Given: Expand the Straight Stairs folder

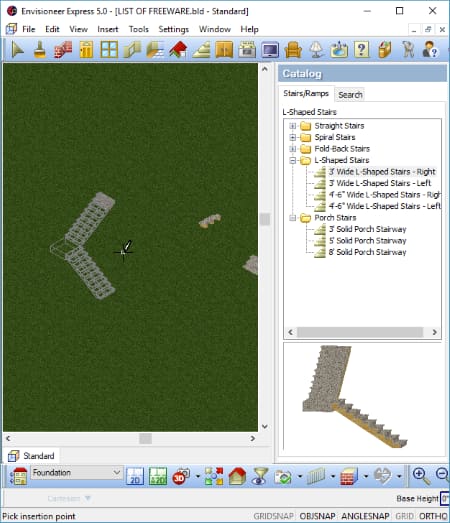Looking at the screenshot, I should pyautogui.click(x=293, y=126).
